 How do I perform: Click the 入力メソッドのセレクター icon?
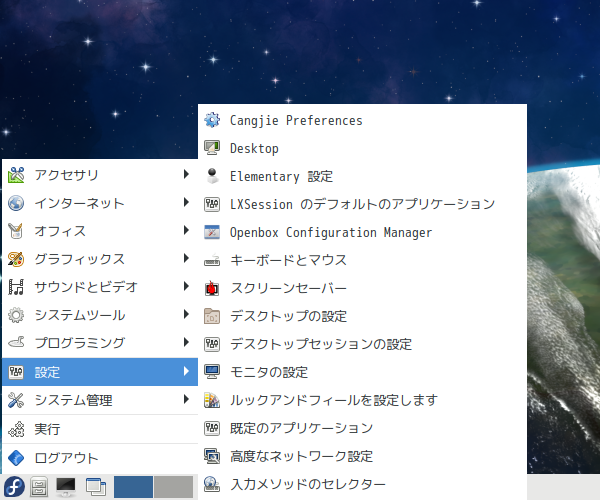tap(212, 484)
